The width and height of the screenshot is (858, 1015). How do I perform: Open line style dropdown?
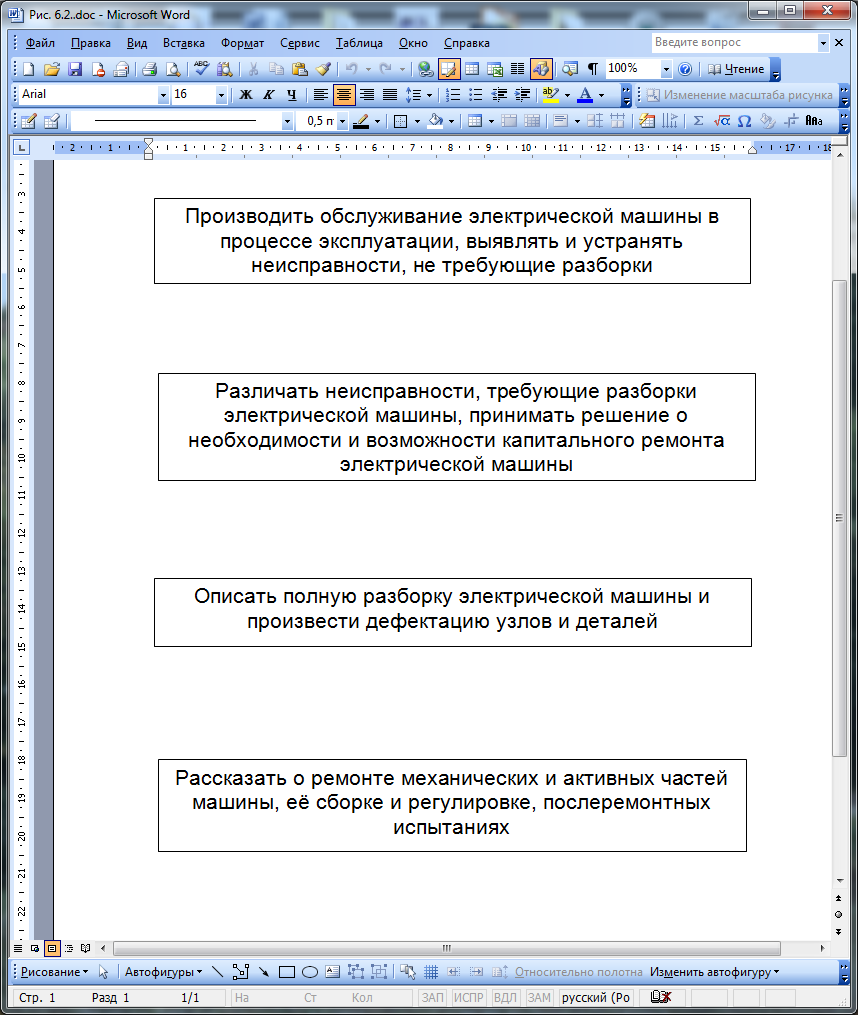(287, 121)
